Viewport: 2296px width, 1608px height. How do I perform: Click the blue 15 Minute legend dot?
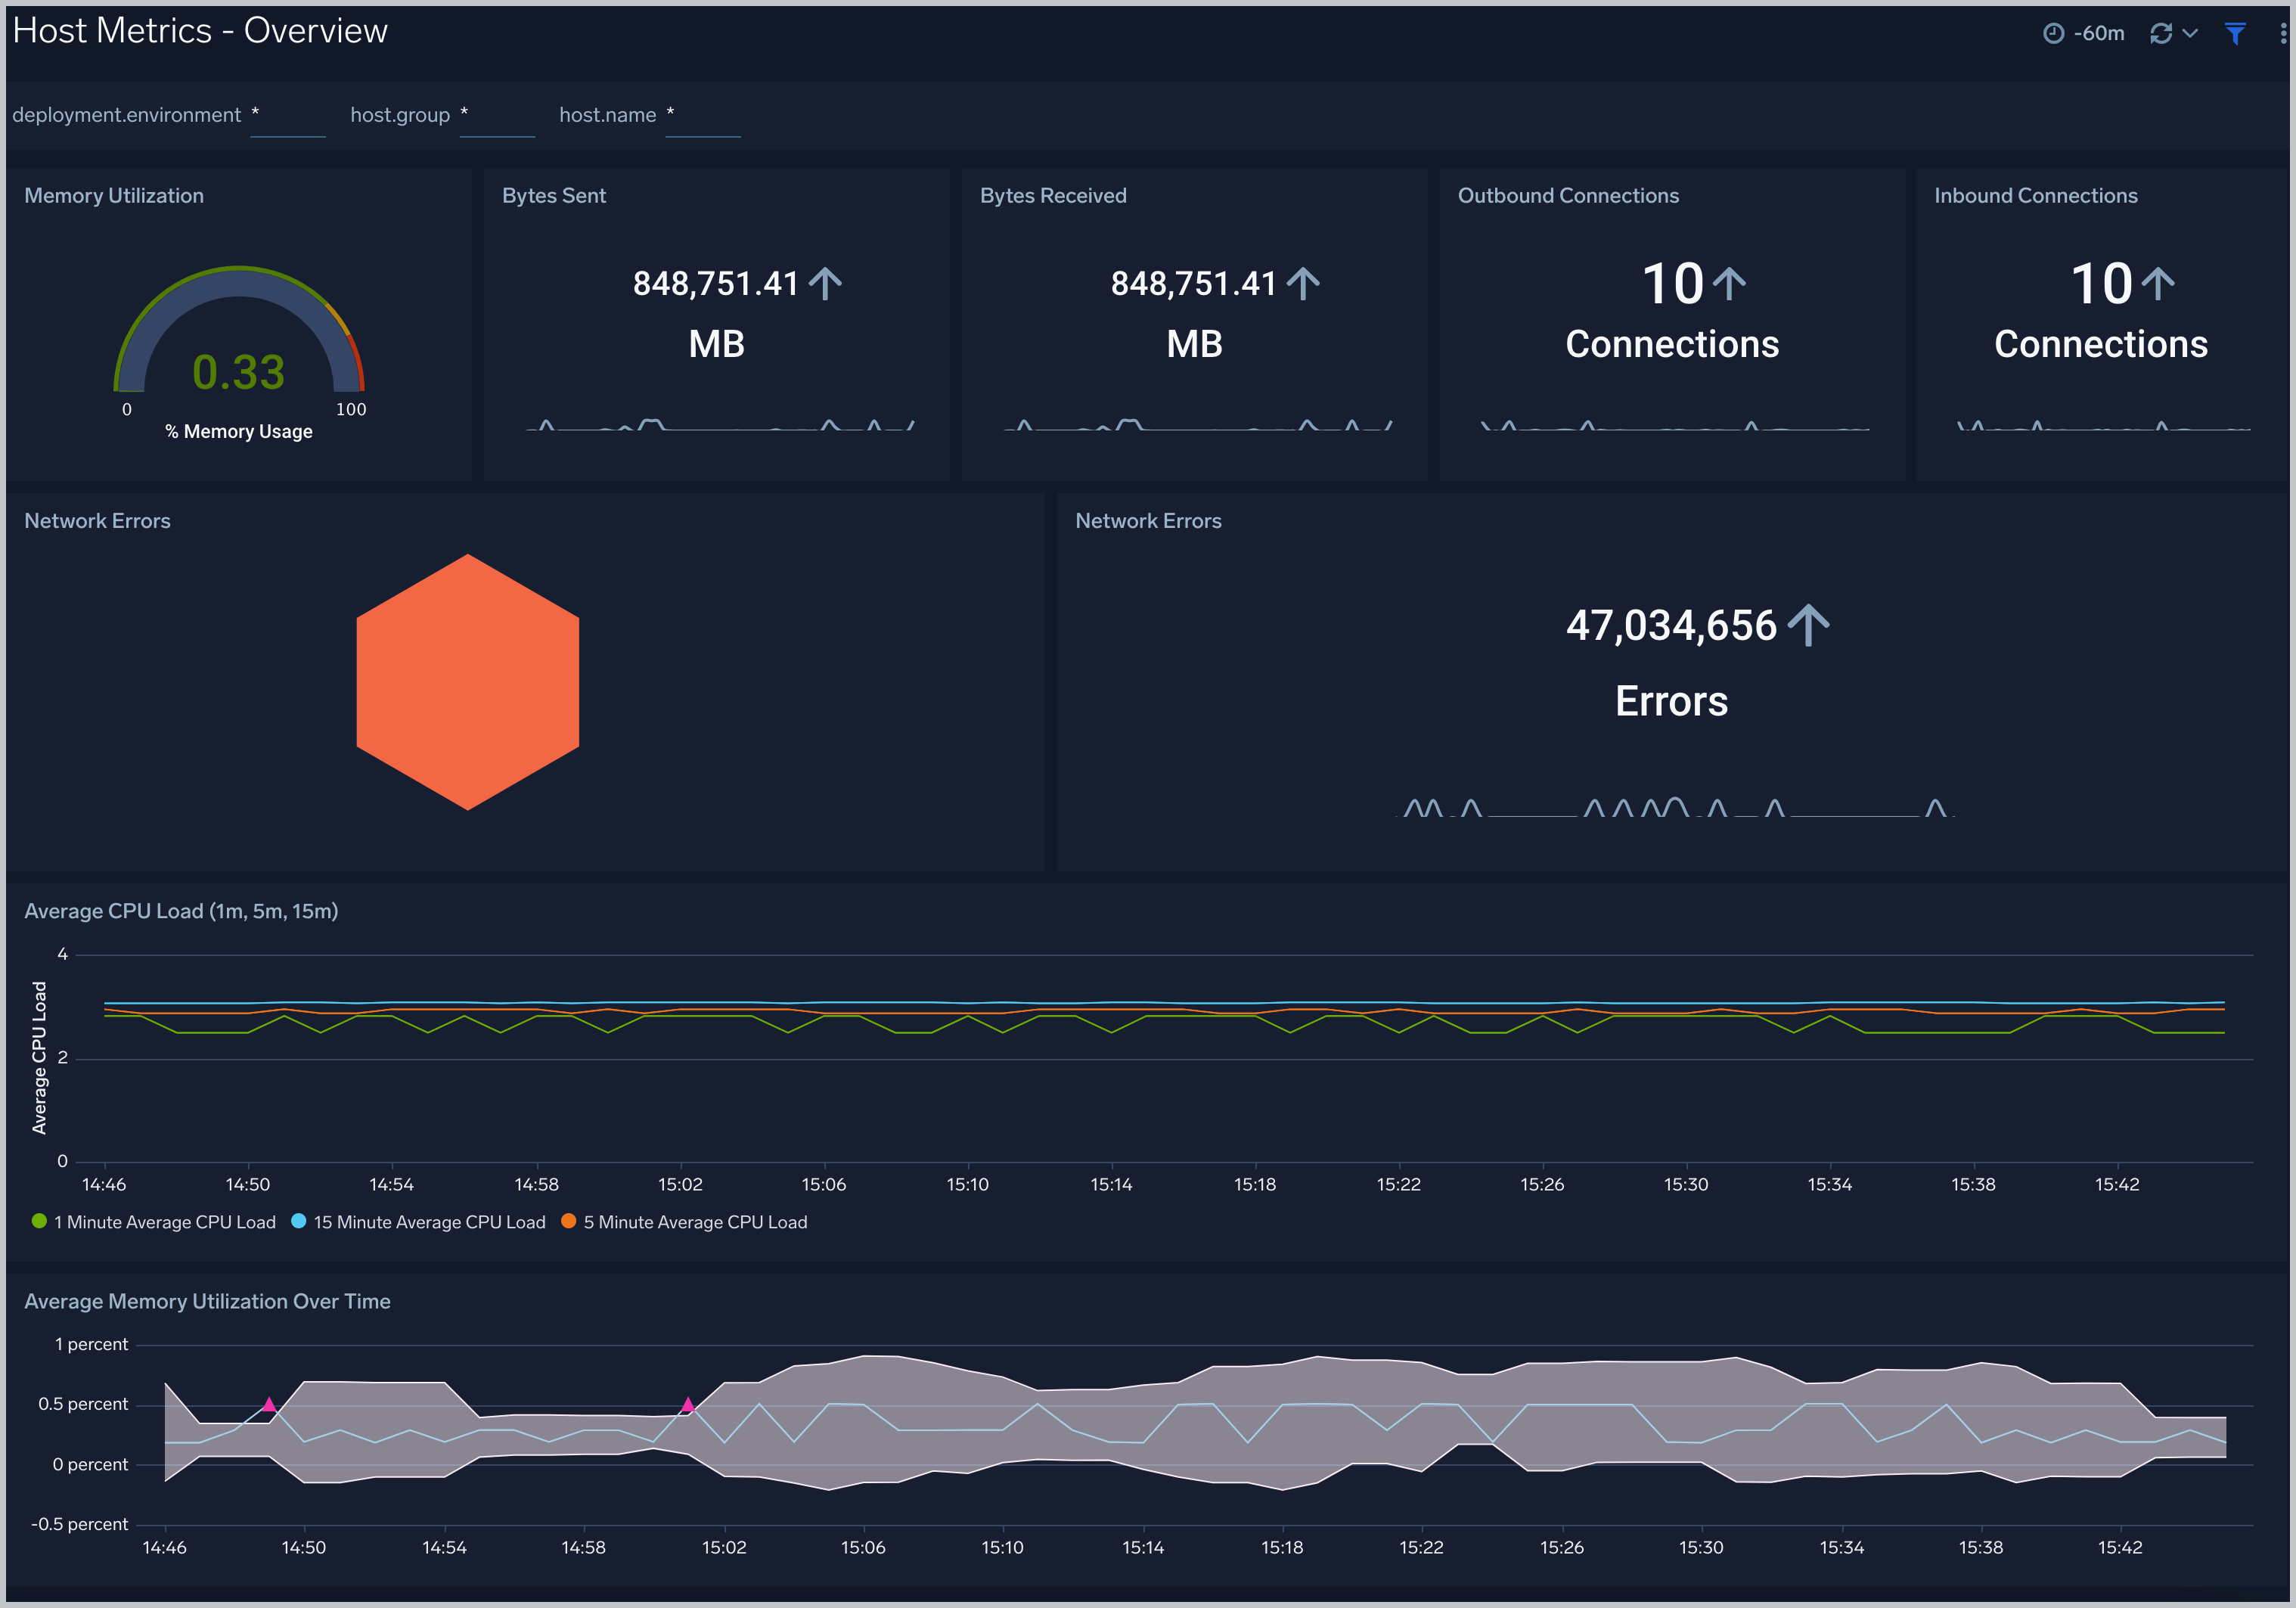click(298, 1221)
